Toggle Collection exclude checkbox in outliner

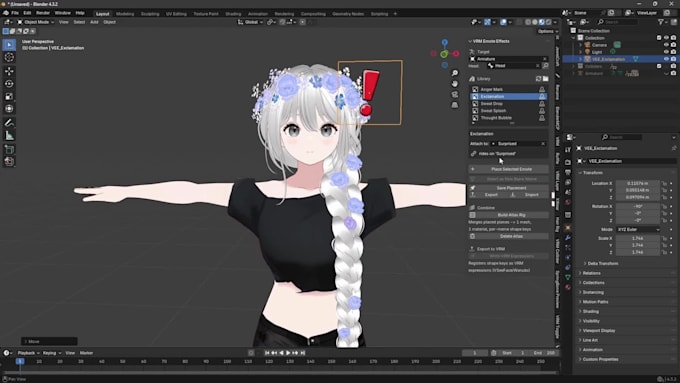click(659, 38)
